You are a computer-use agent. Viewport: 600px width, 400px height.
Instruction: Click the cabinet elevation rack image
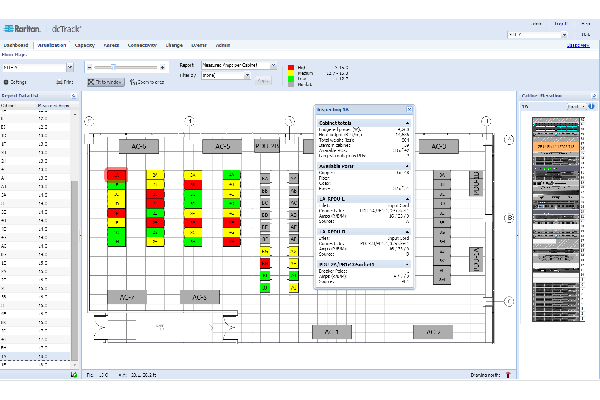(x=556, y=219)
